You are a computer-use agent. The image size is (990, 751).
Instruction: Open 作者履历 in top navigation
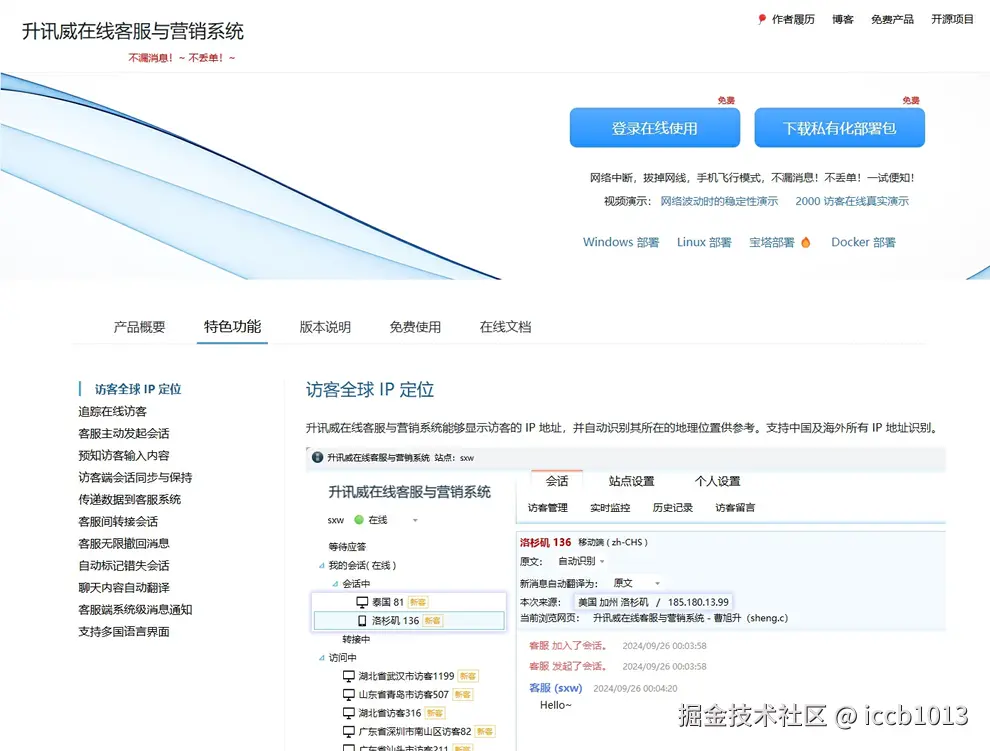pos(793,20)
